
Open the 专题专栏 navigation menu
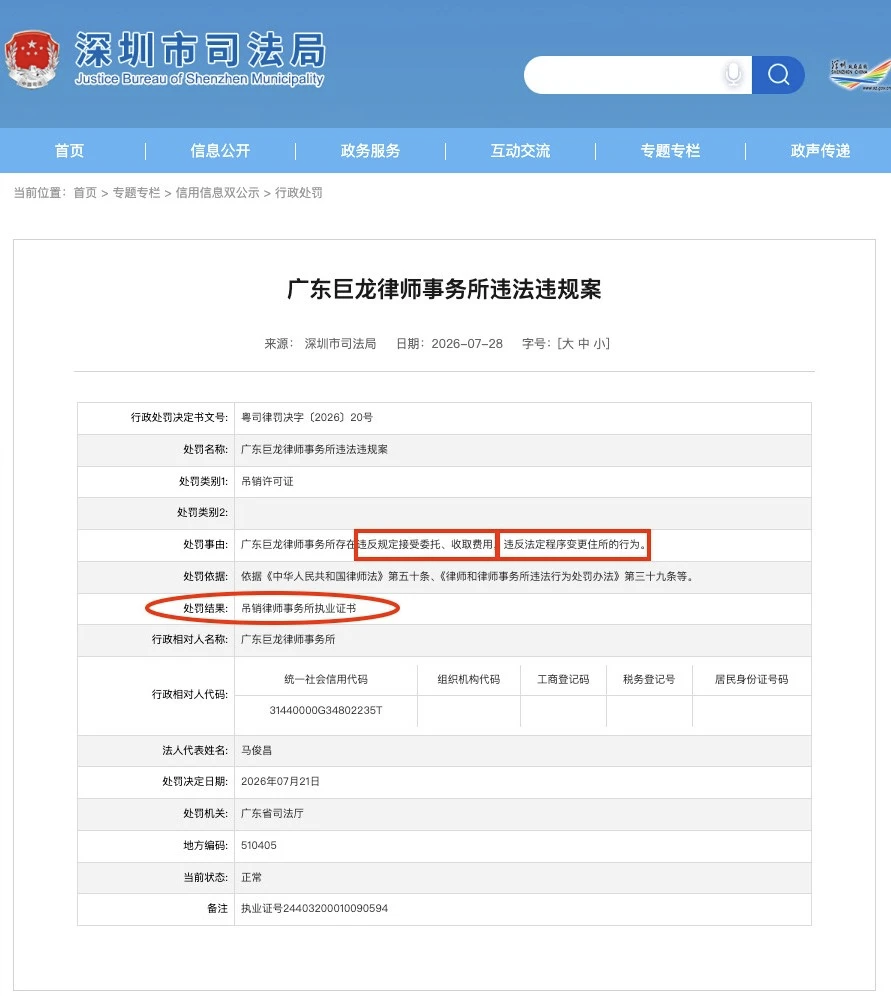670,151
